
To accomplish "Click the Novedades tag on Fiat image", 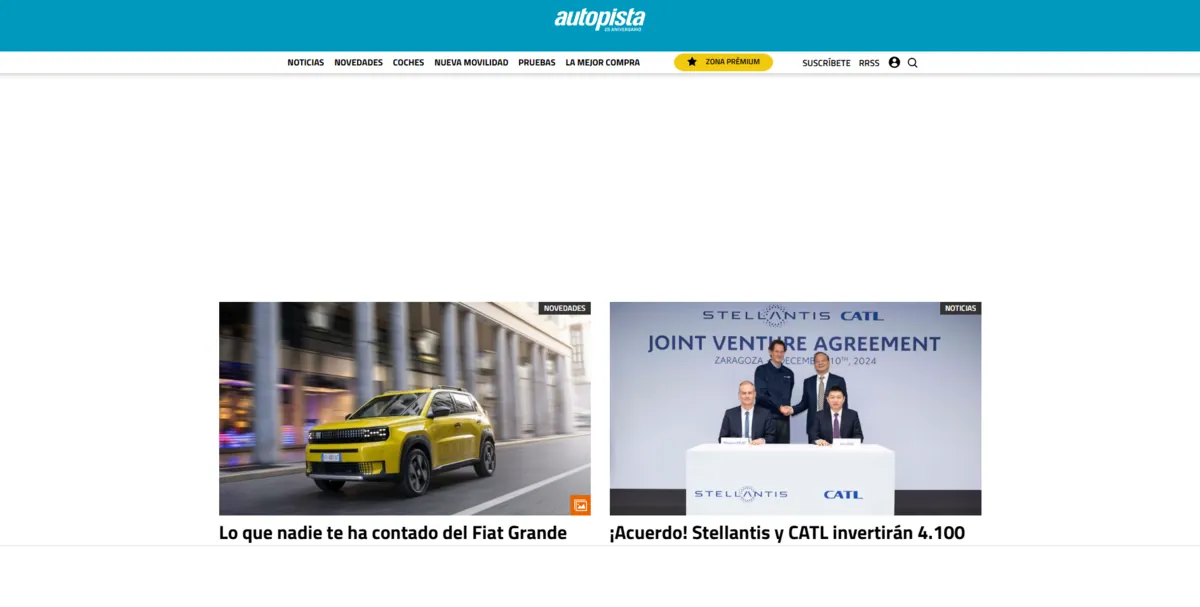I will pos(565,308).
